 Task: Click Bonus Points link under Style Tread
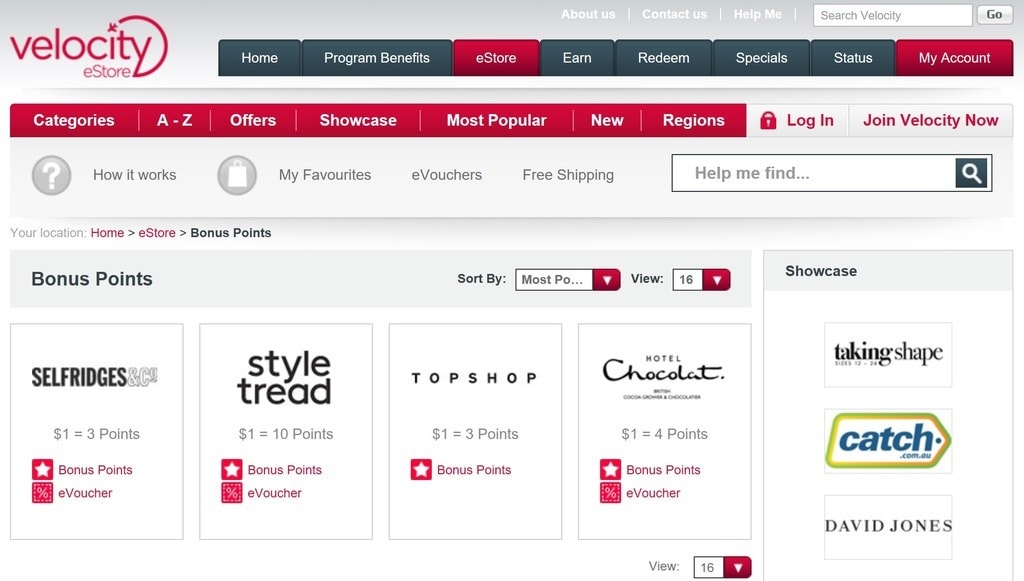click(x=285, y=470)
